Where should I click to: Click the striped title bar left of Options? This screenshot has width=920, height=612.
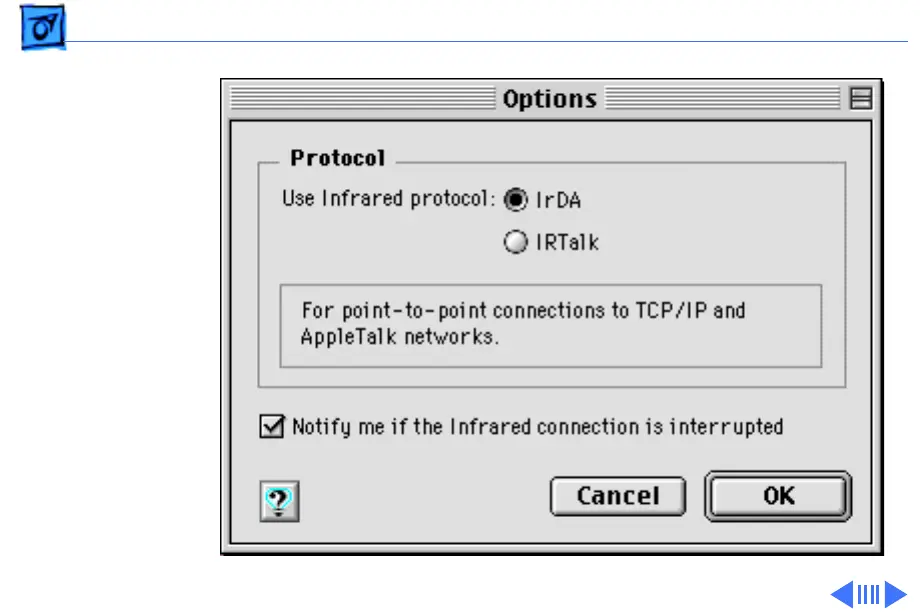coord(360,98)
